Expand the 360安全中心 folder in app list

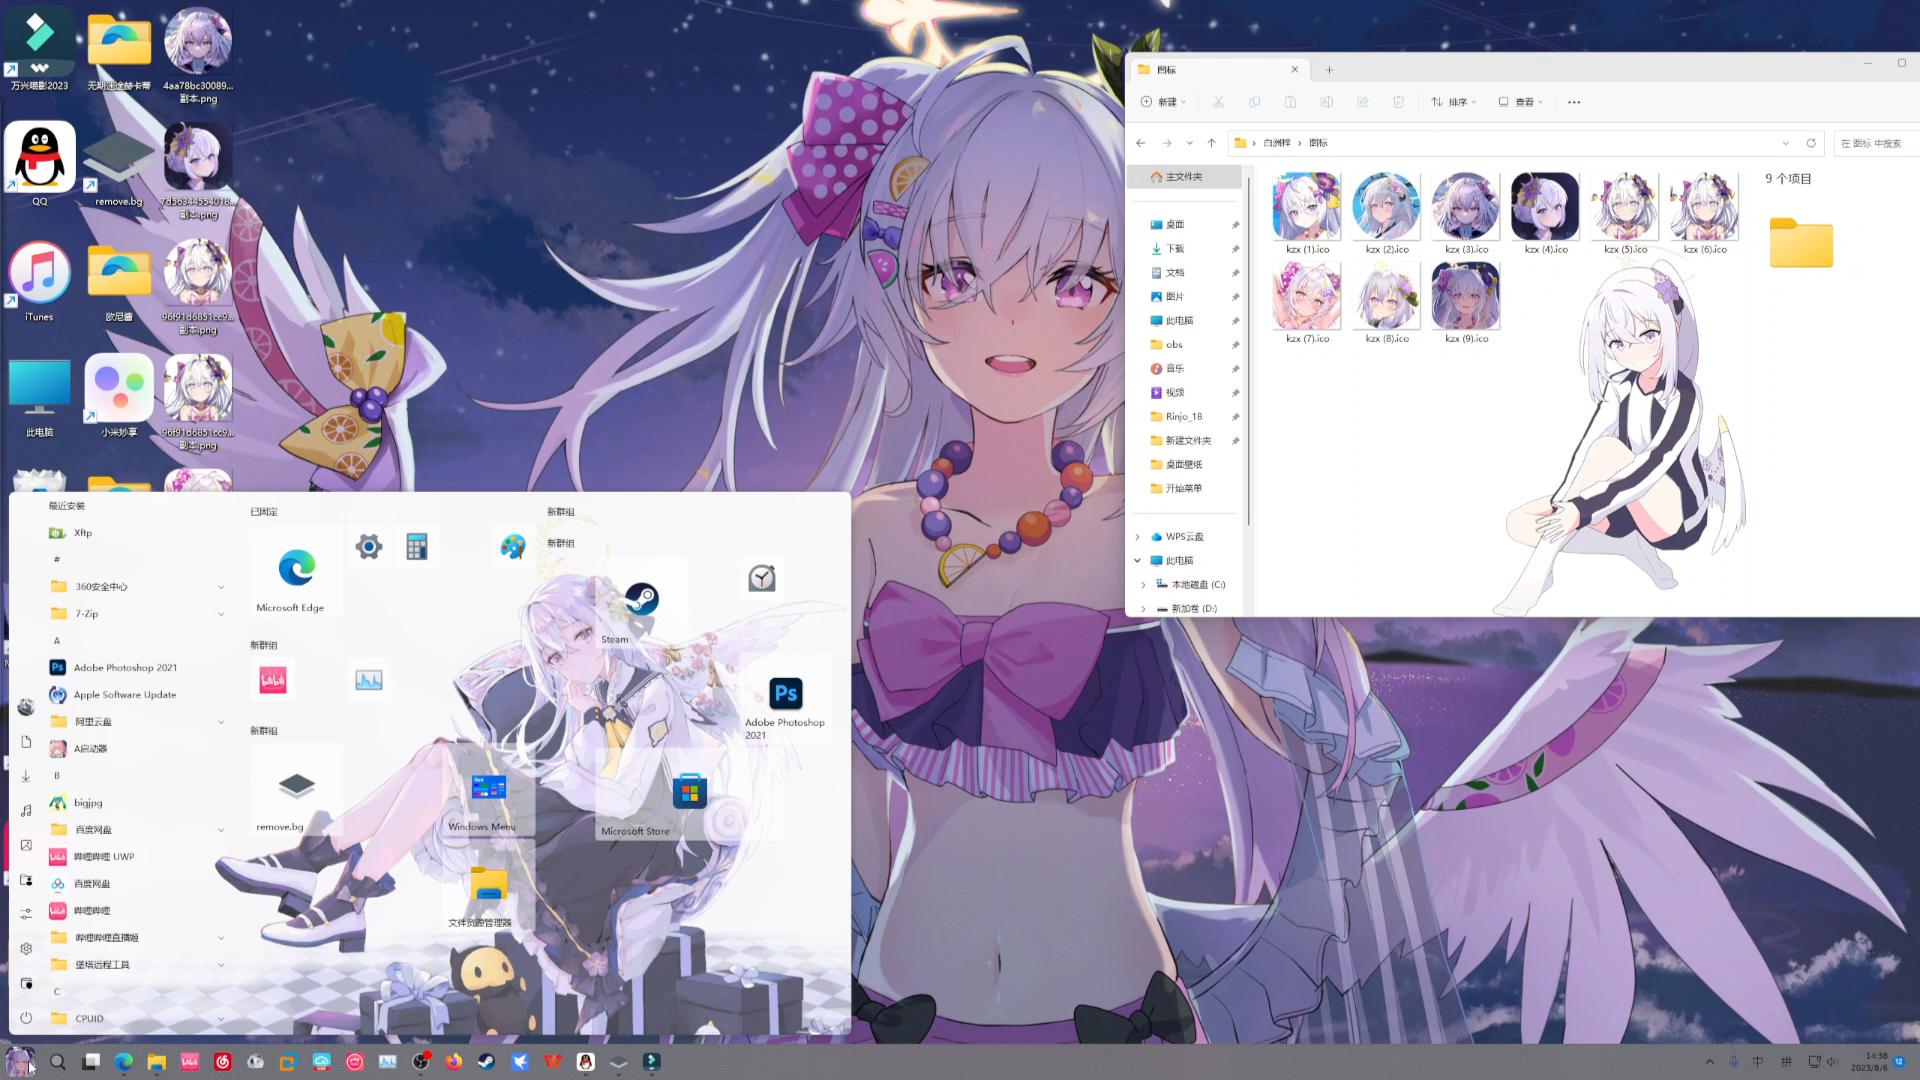221,587
